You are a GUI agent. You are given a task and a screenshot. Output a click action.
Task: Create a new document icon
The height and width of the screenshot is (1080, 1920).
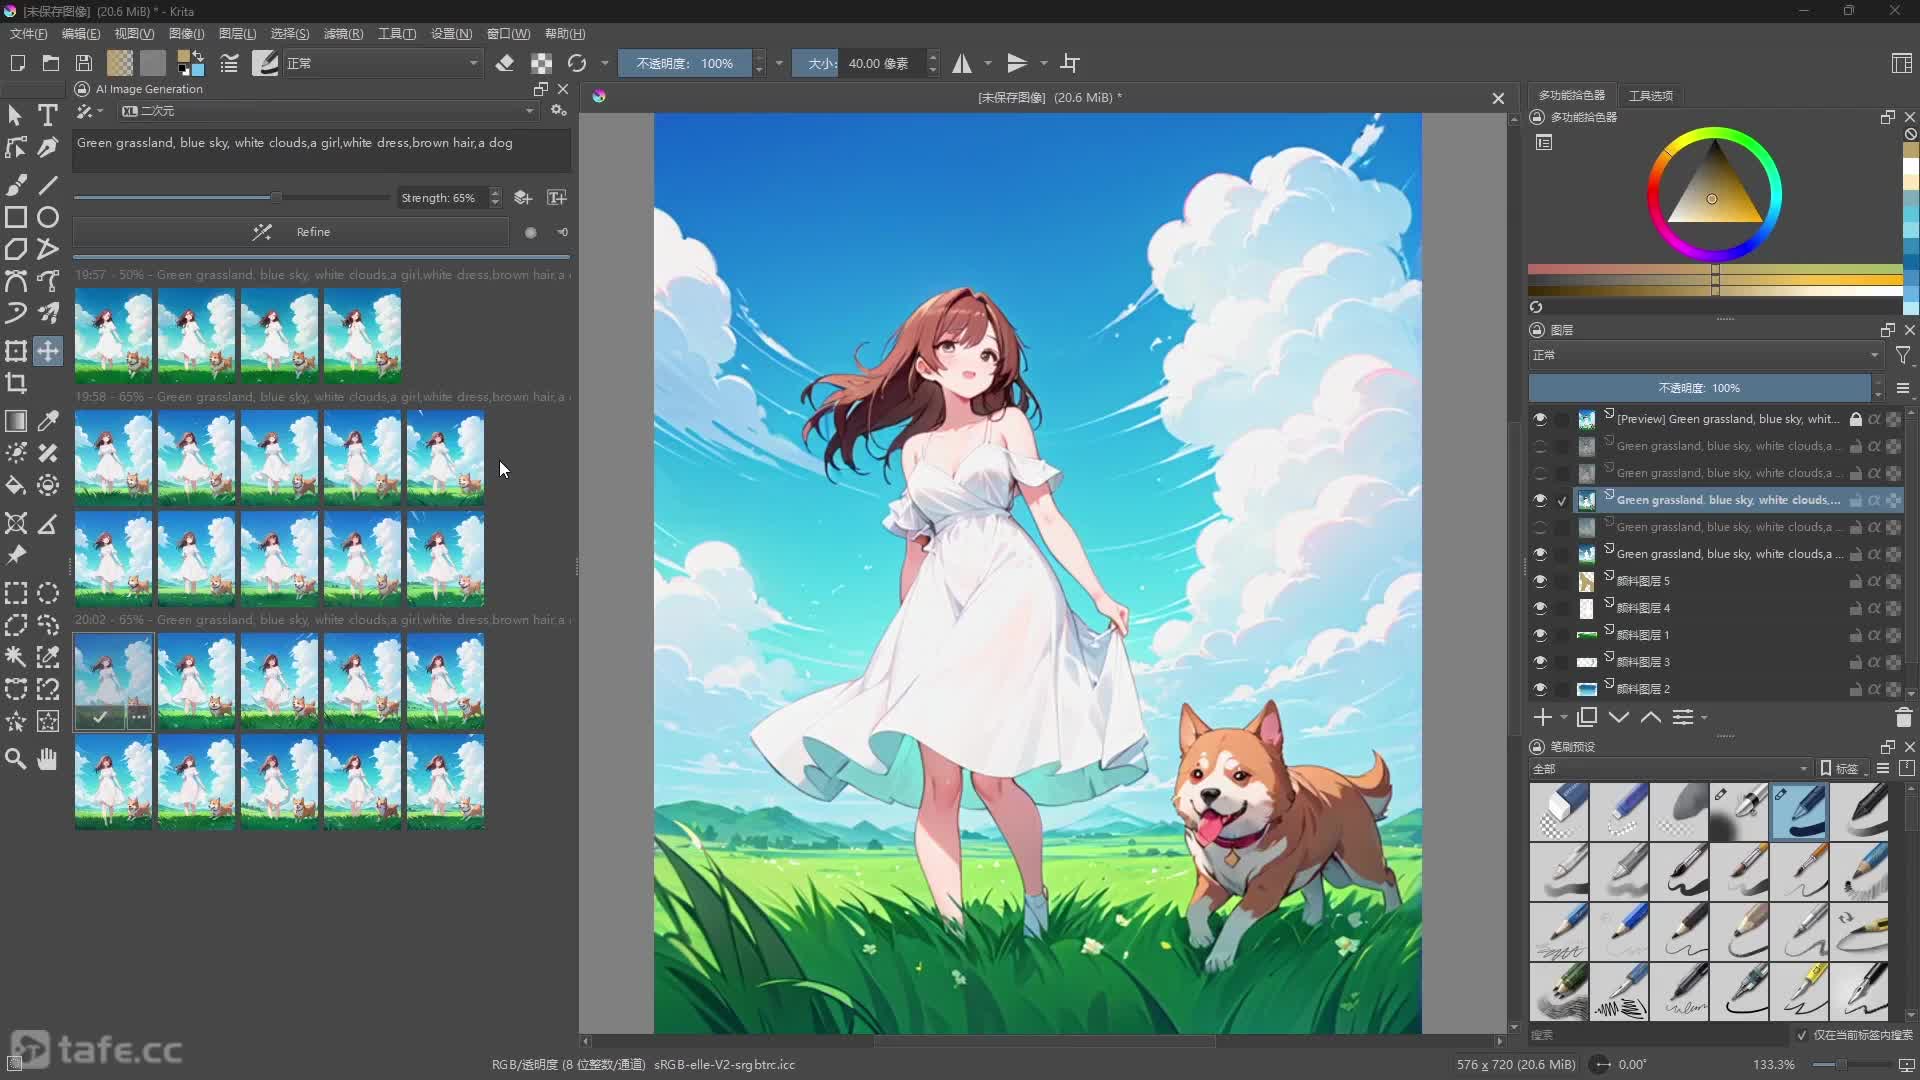pos(17,63)
